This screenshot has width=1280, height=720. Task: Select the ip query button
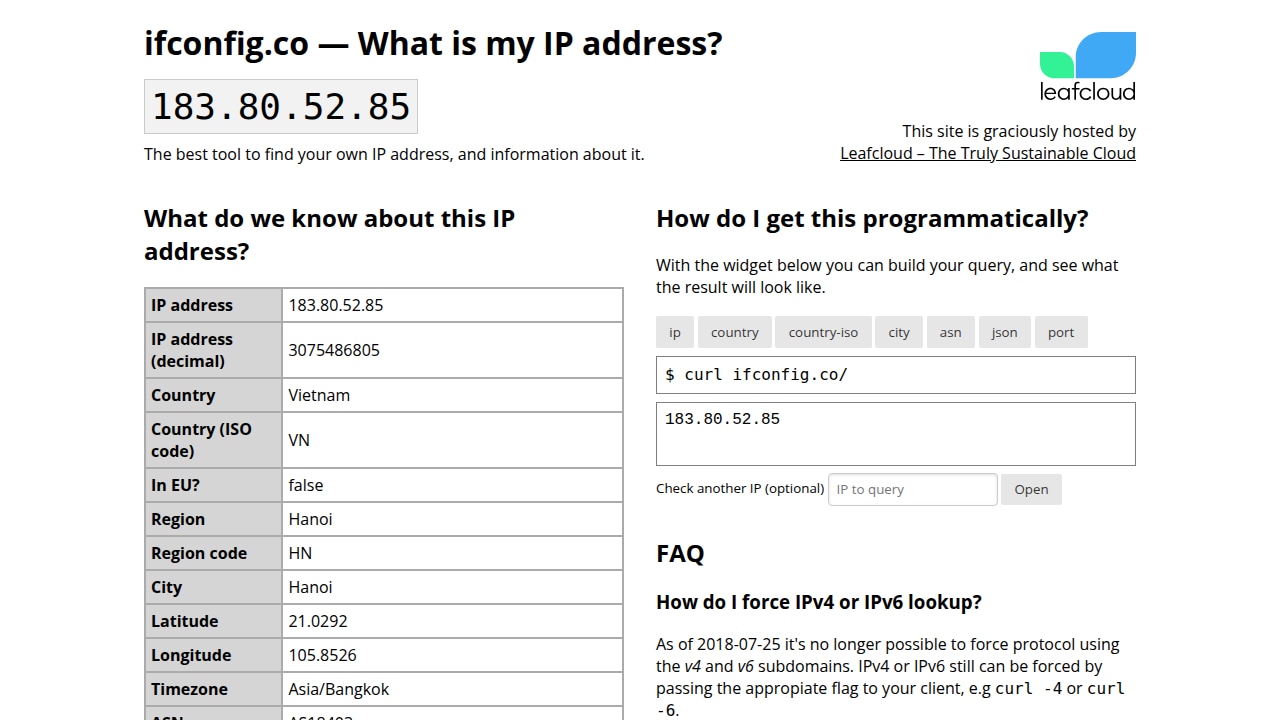point(675,332)
